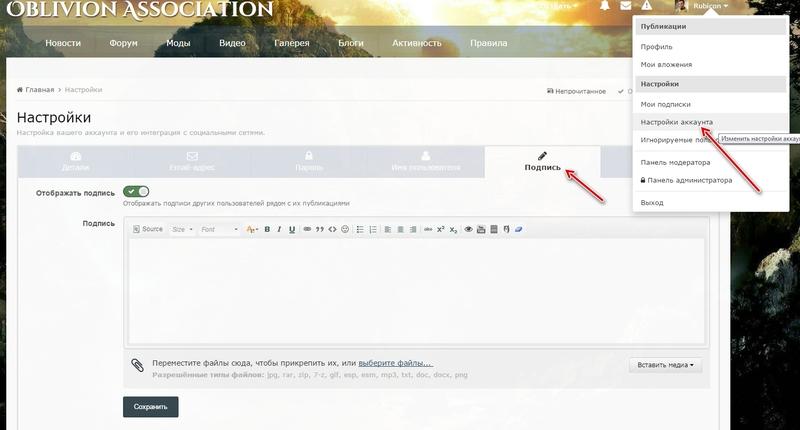Open the Font family dropdown
The image size is (800, 430).
point(219,229)
